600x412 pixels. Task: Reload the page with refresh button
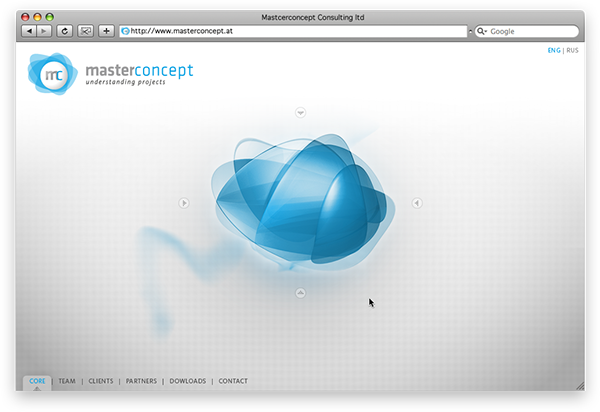(65, 31)
